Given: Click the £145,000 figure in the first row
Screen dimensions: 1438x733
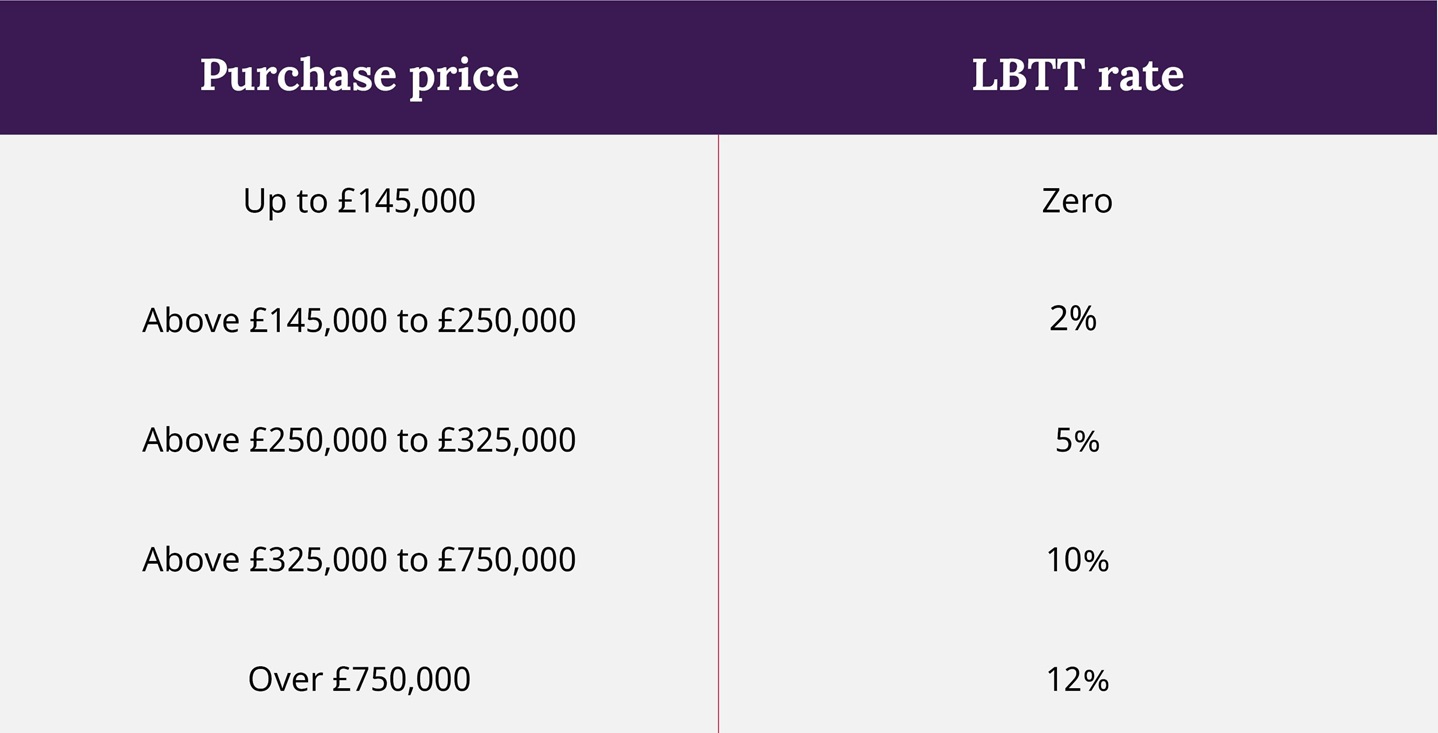Looking at the screenshot, I should point(406,201).
